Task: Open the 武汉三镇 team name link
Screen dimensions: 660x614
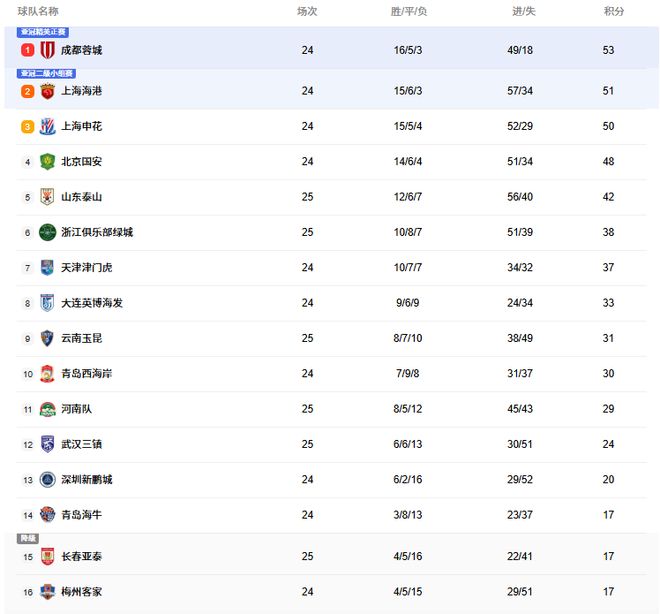Action: point(81,444)
